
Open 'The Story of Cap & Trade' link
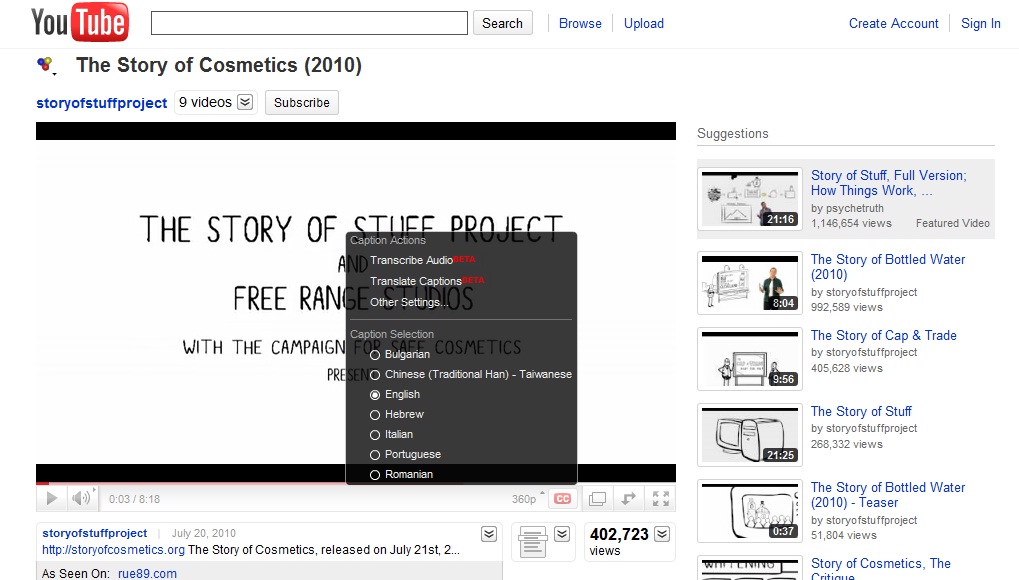(884, 336)
